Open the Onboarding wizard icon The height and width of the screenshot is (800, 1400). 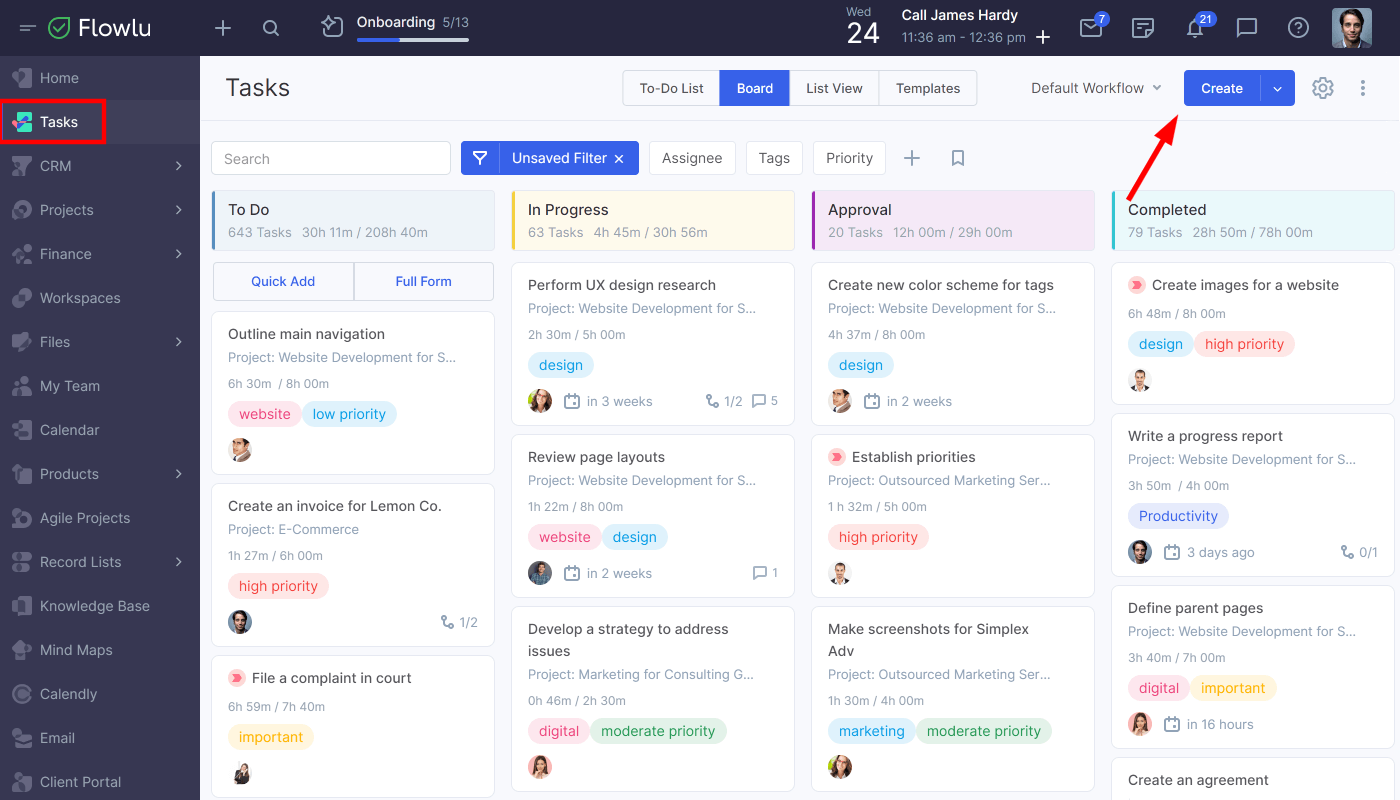[332, 27]
